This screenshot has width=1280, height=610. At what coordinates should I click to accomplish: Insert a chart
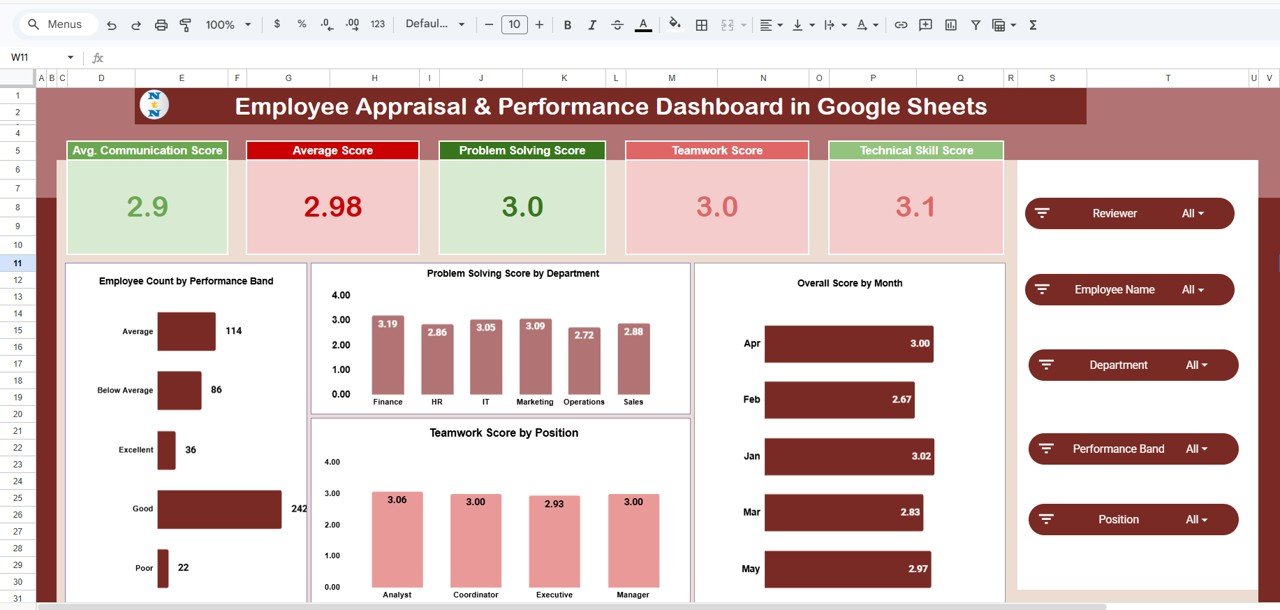(x=950, y=24)
